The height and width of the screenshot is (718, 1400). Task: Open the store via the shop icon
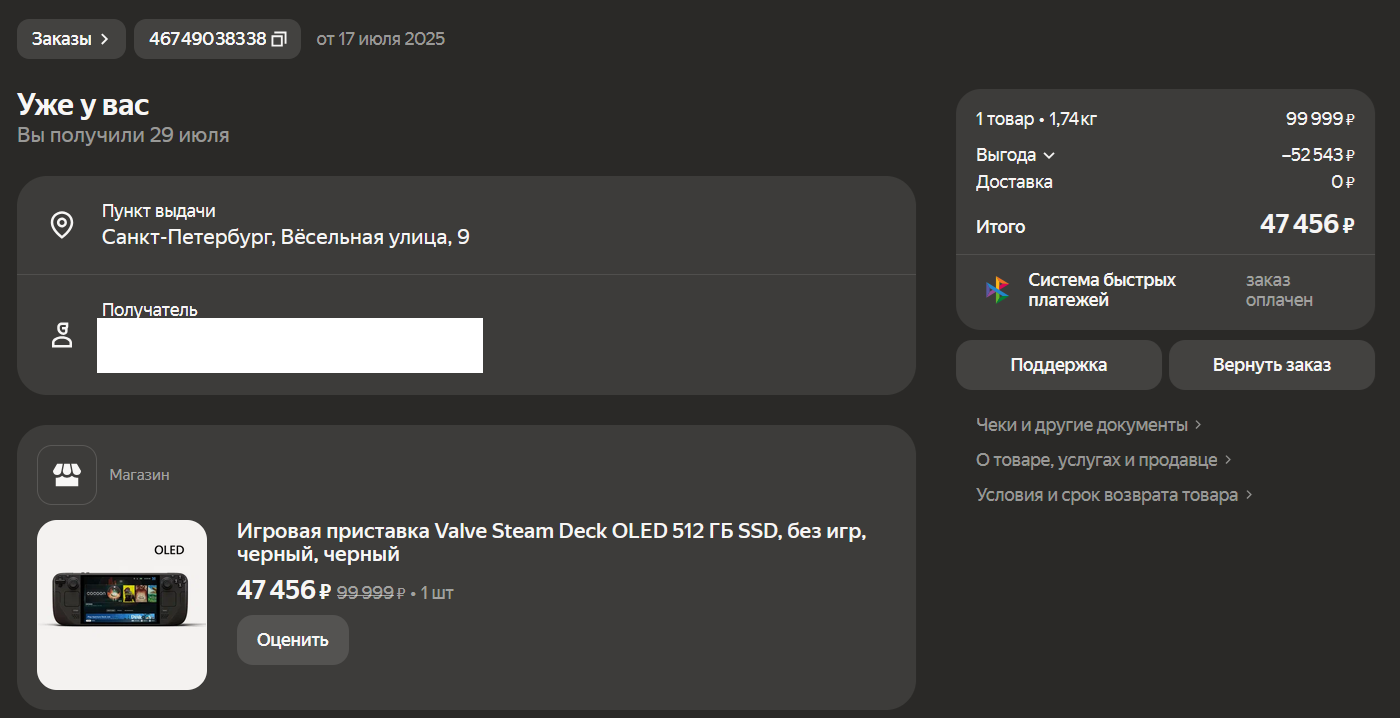(x=67, y=475)
